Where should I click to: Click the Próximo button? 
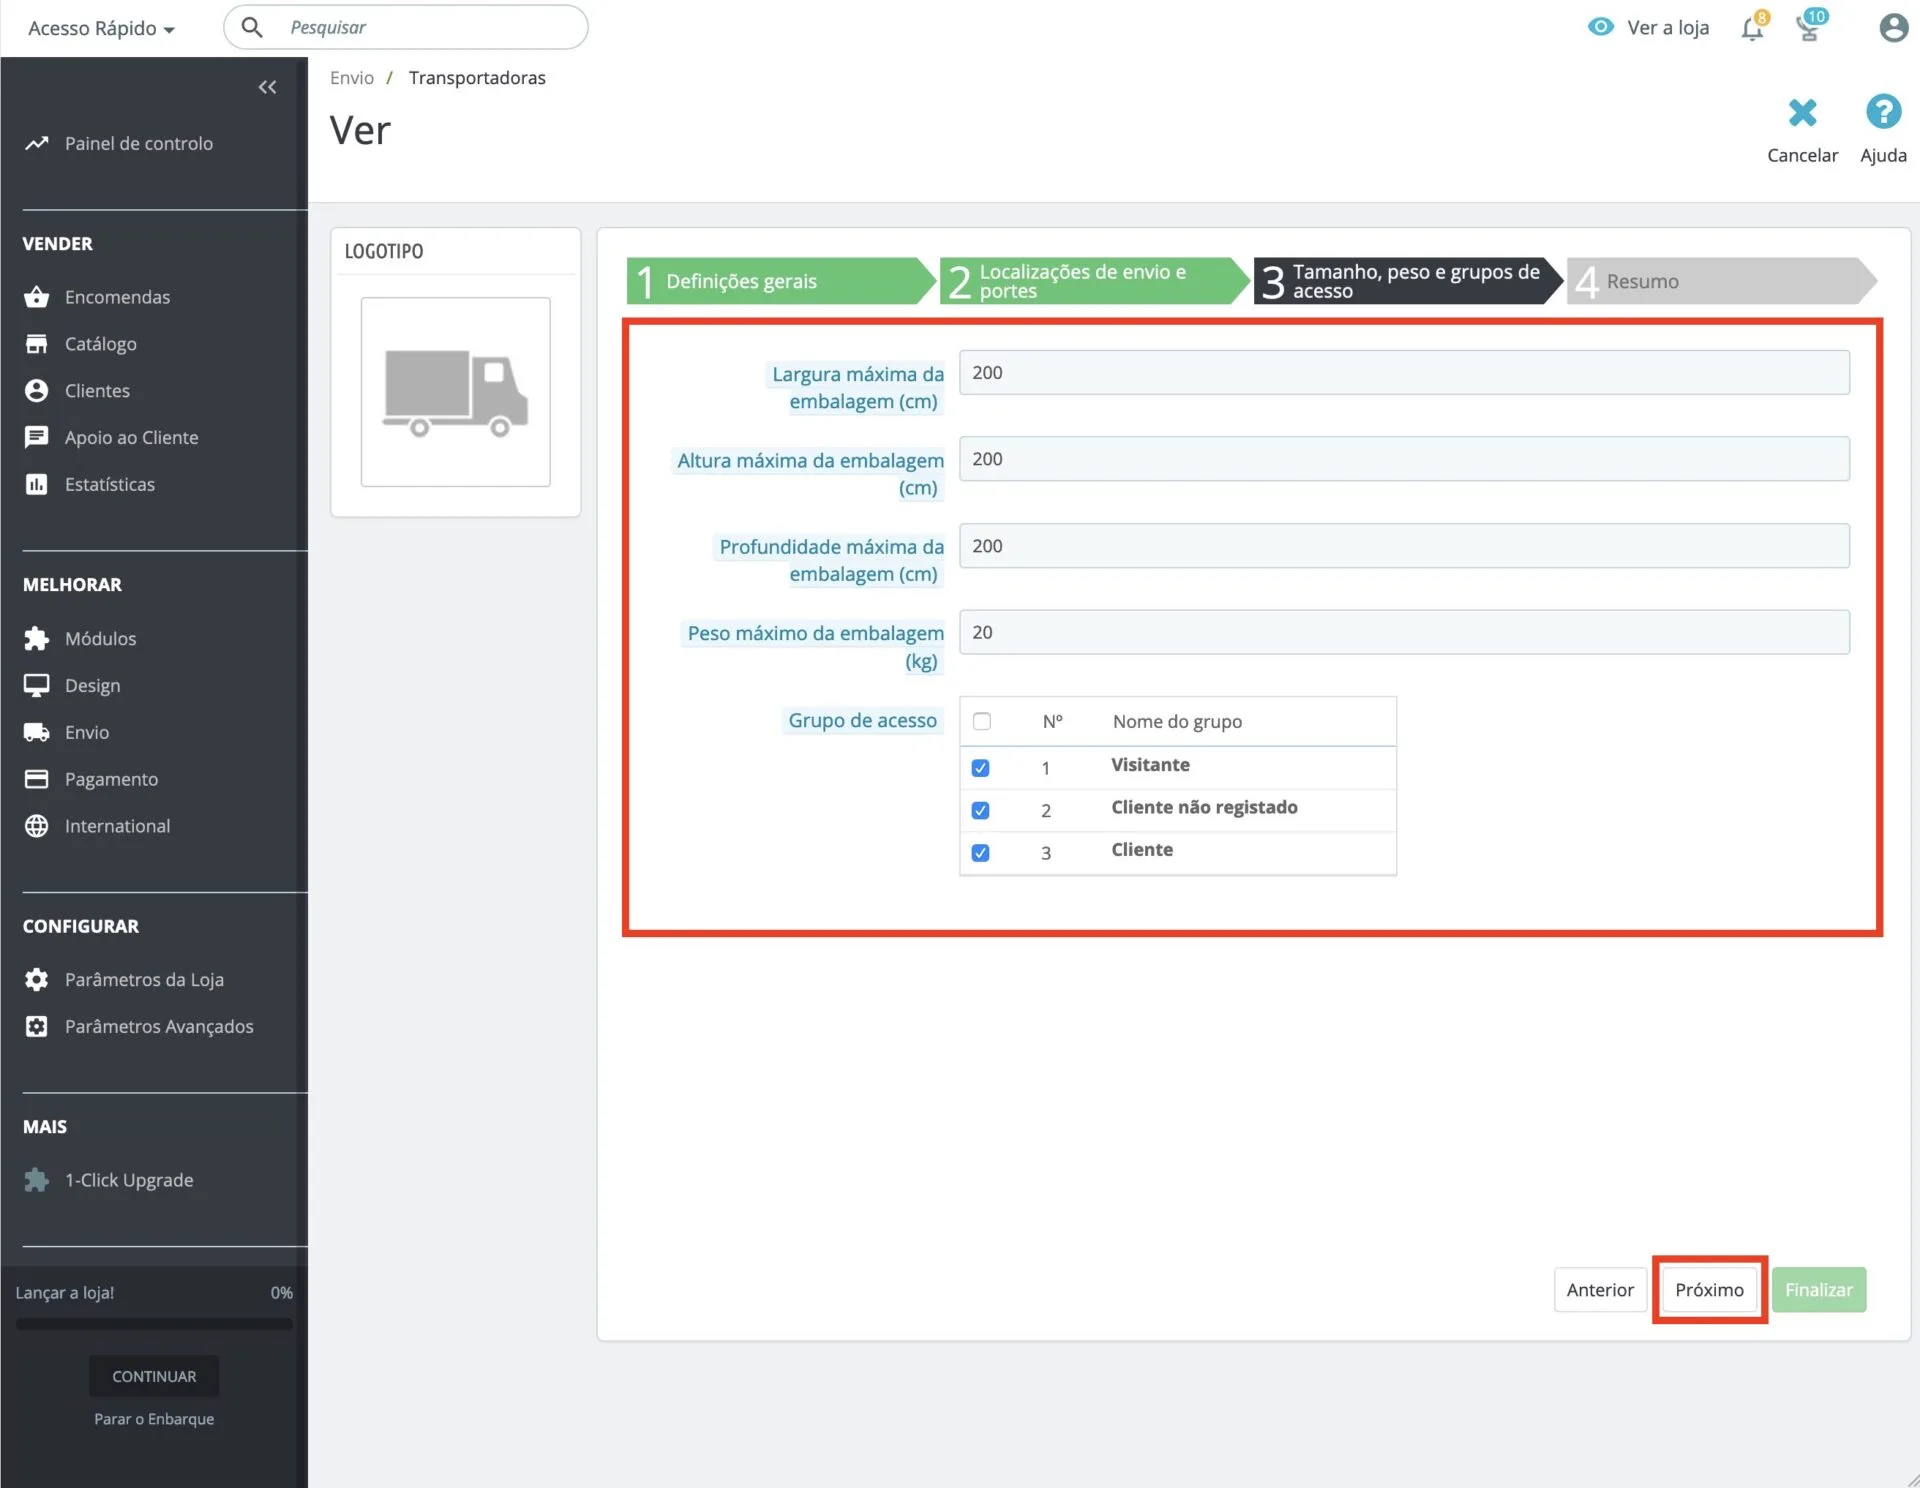[x=1709, y=1290]
